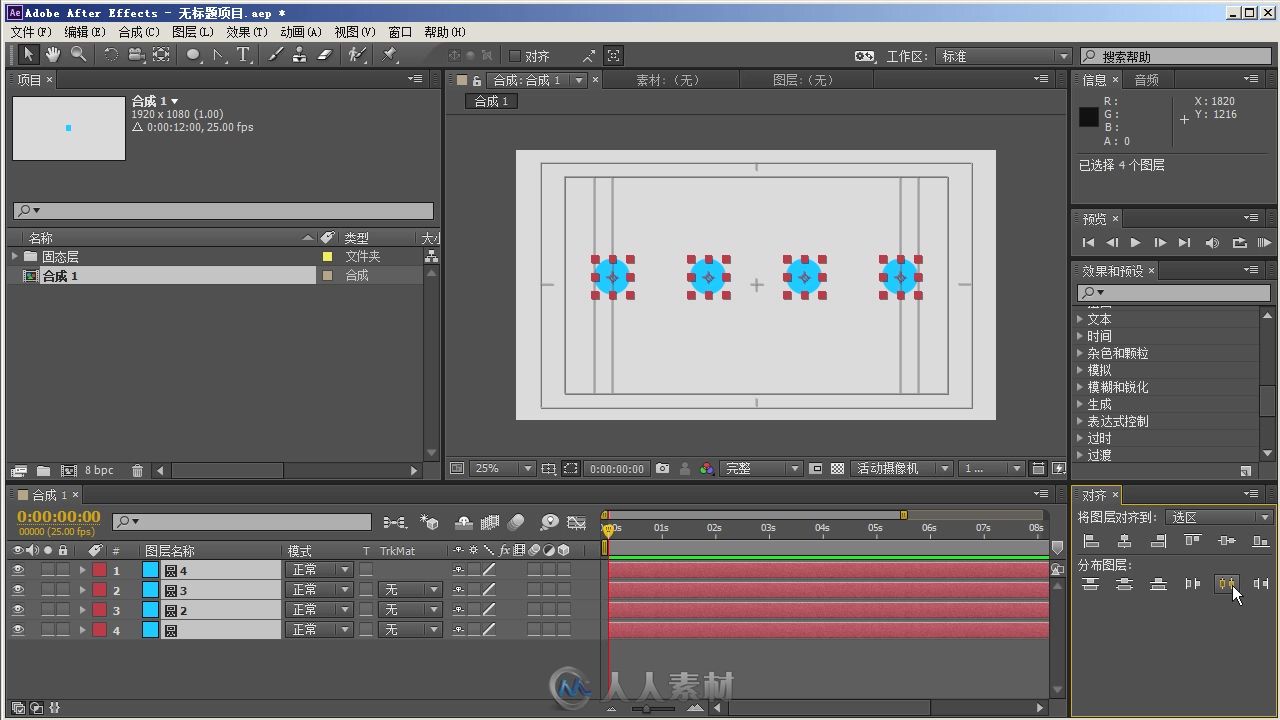This screenshot has height=720, width=1280.
Task: Select the Type text tool
Action: pyautogui.click(x=243, y=55)
